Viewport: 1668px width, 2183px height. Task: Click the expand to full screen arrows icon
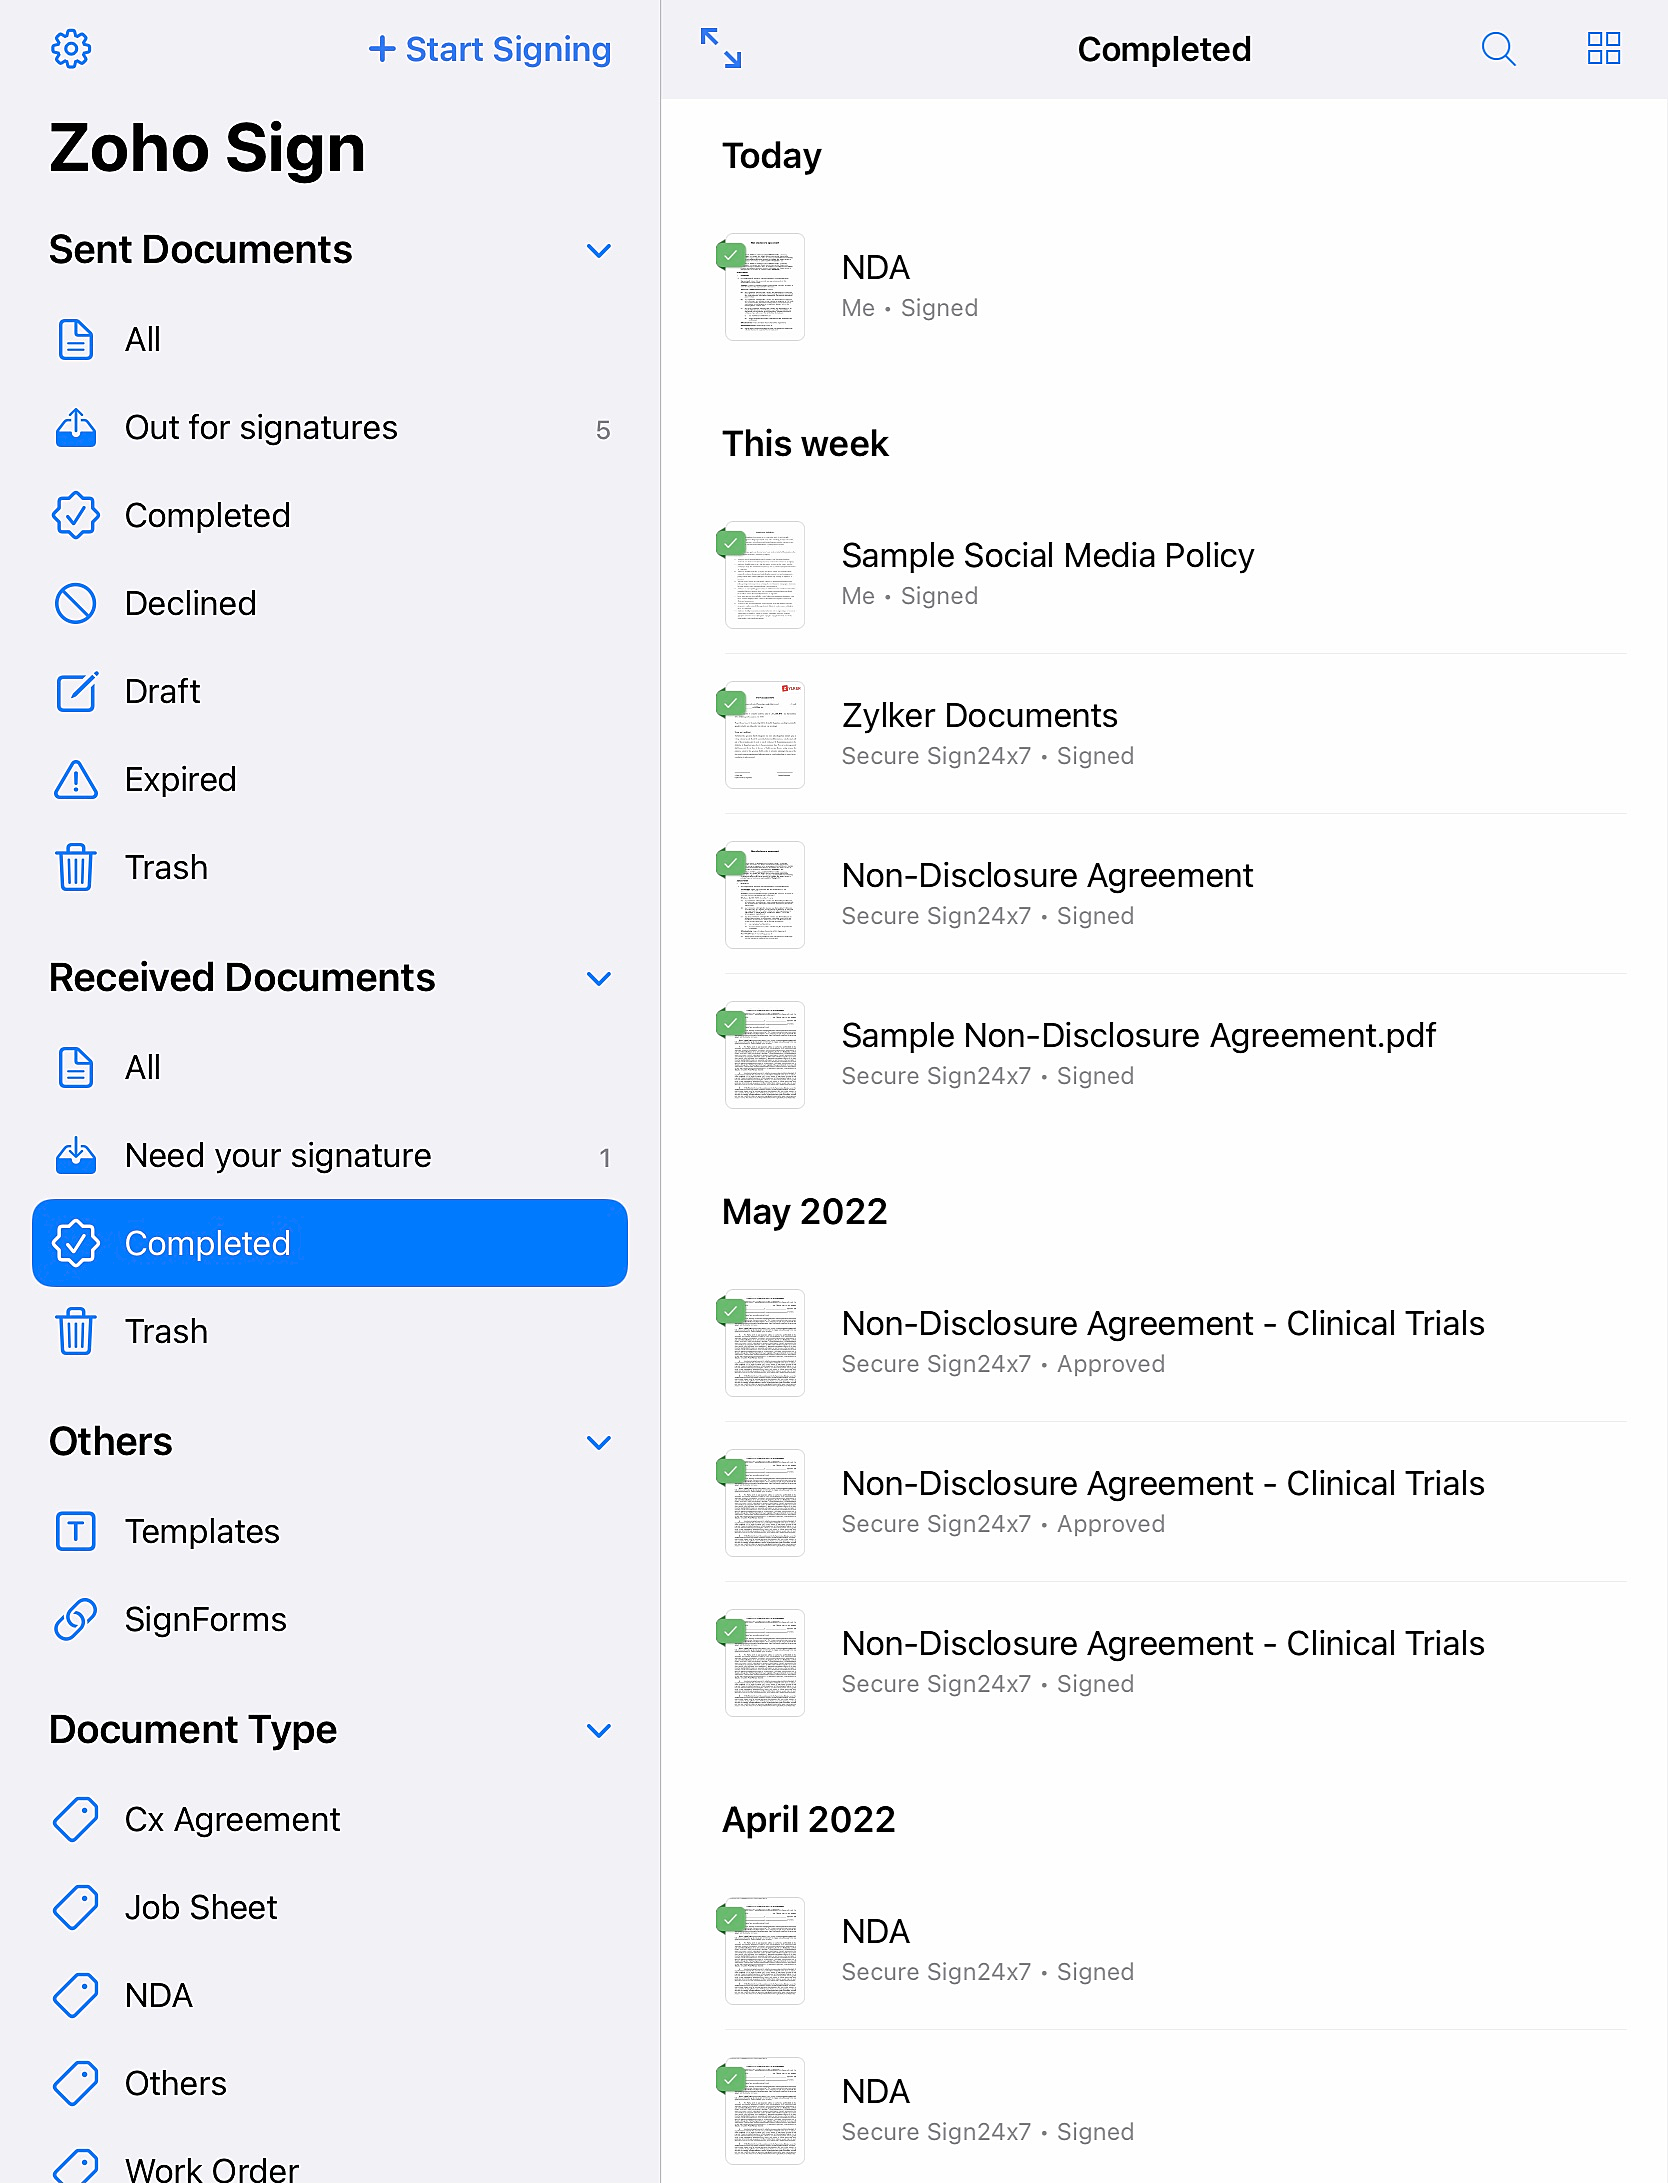coord(720,48)
